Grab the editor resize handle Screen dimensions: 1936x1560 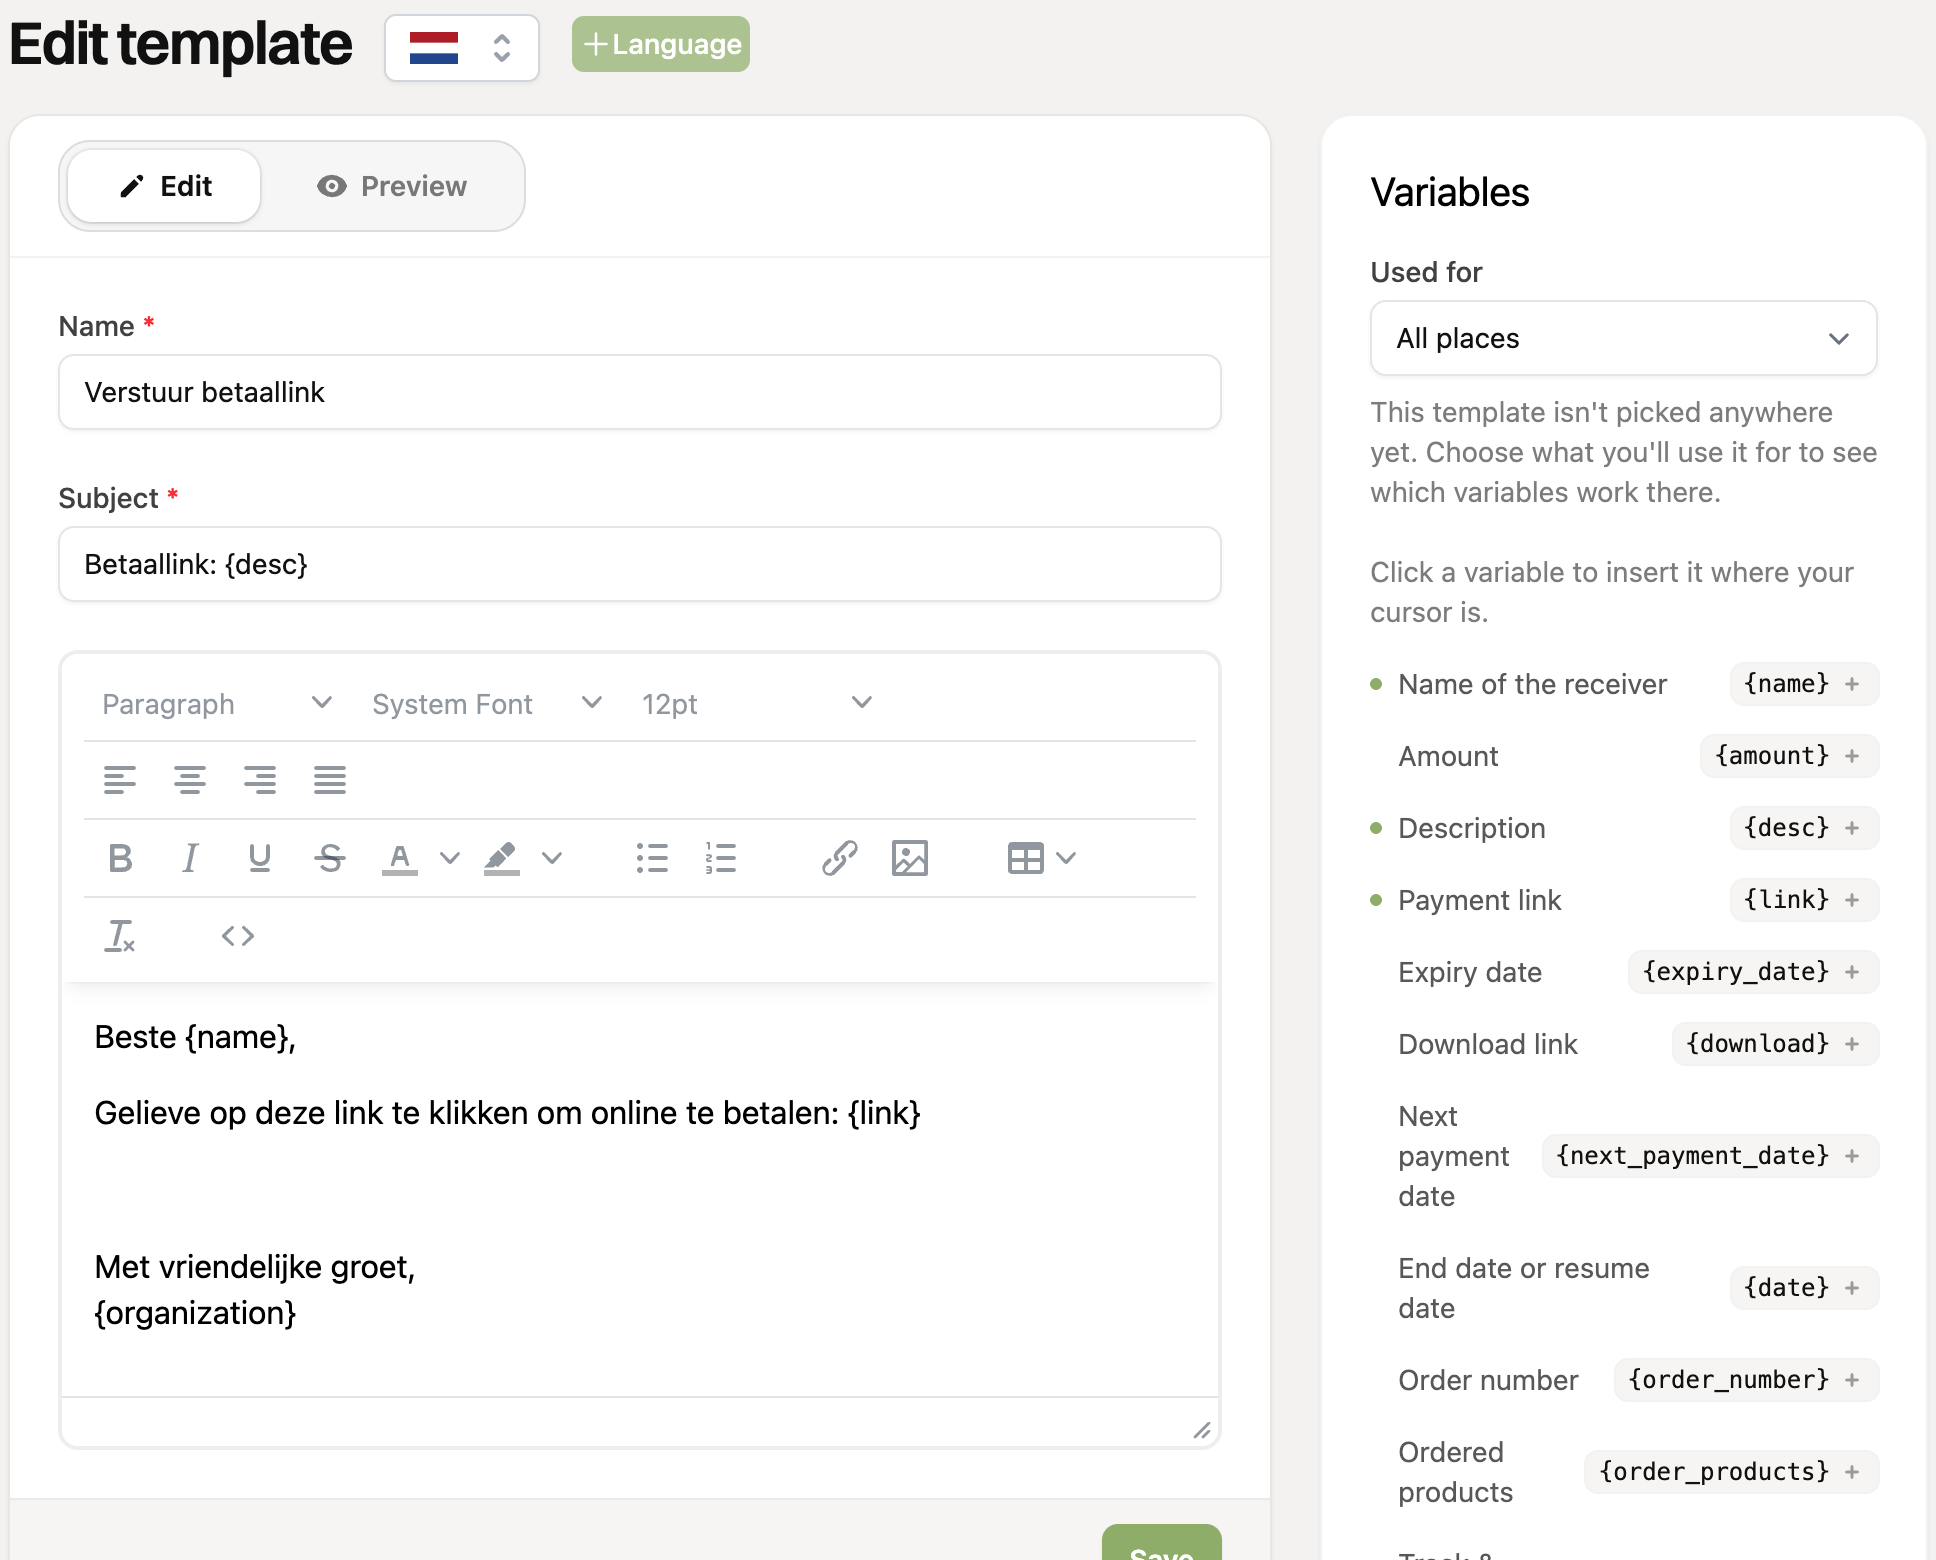point(1202,1430)
